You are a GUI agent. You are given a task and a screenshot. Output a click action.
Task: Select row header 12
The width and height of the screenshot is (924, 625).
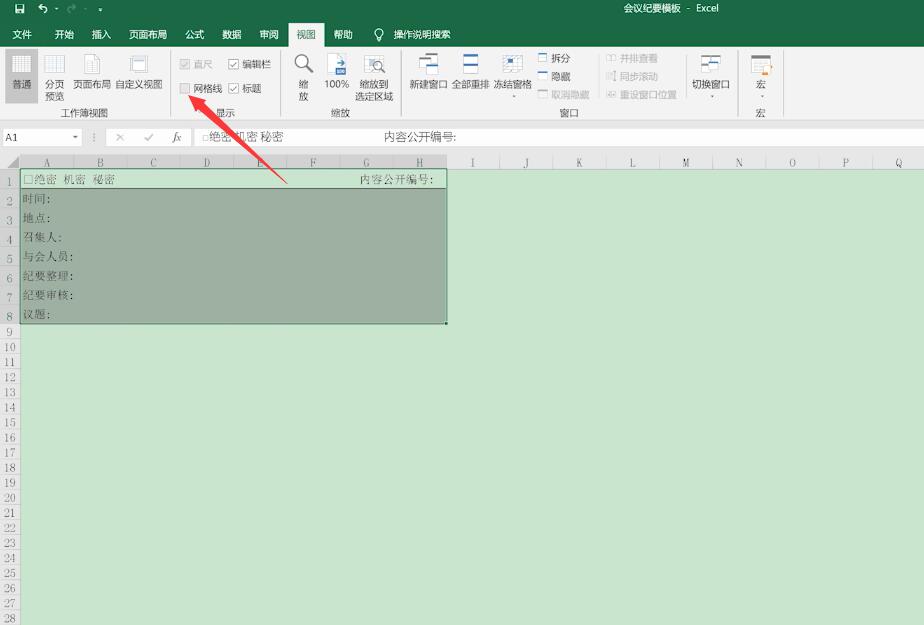click(x=10, y=377)
